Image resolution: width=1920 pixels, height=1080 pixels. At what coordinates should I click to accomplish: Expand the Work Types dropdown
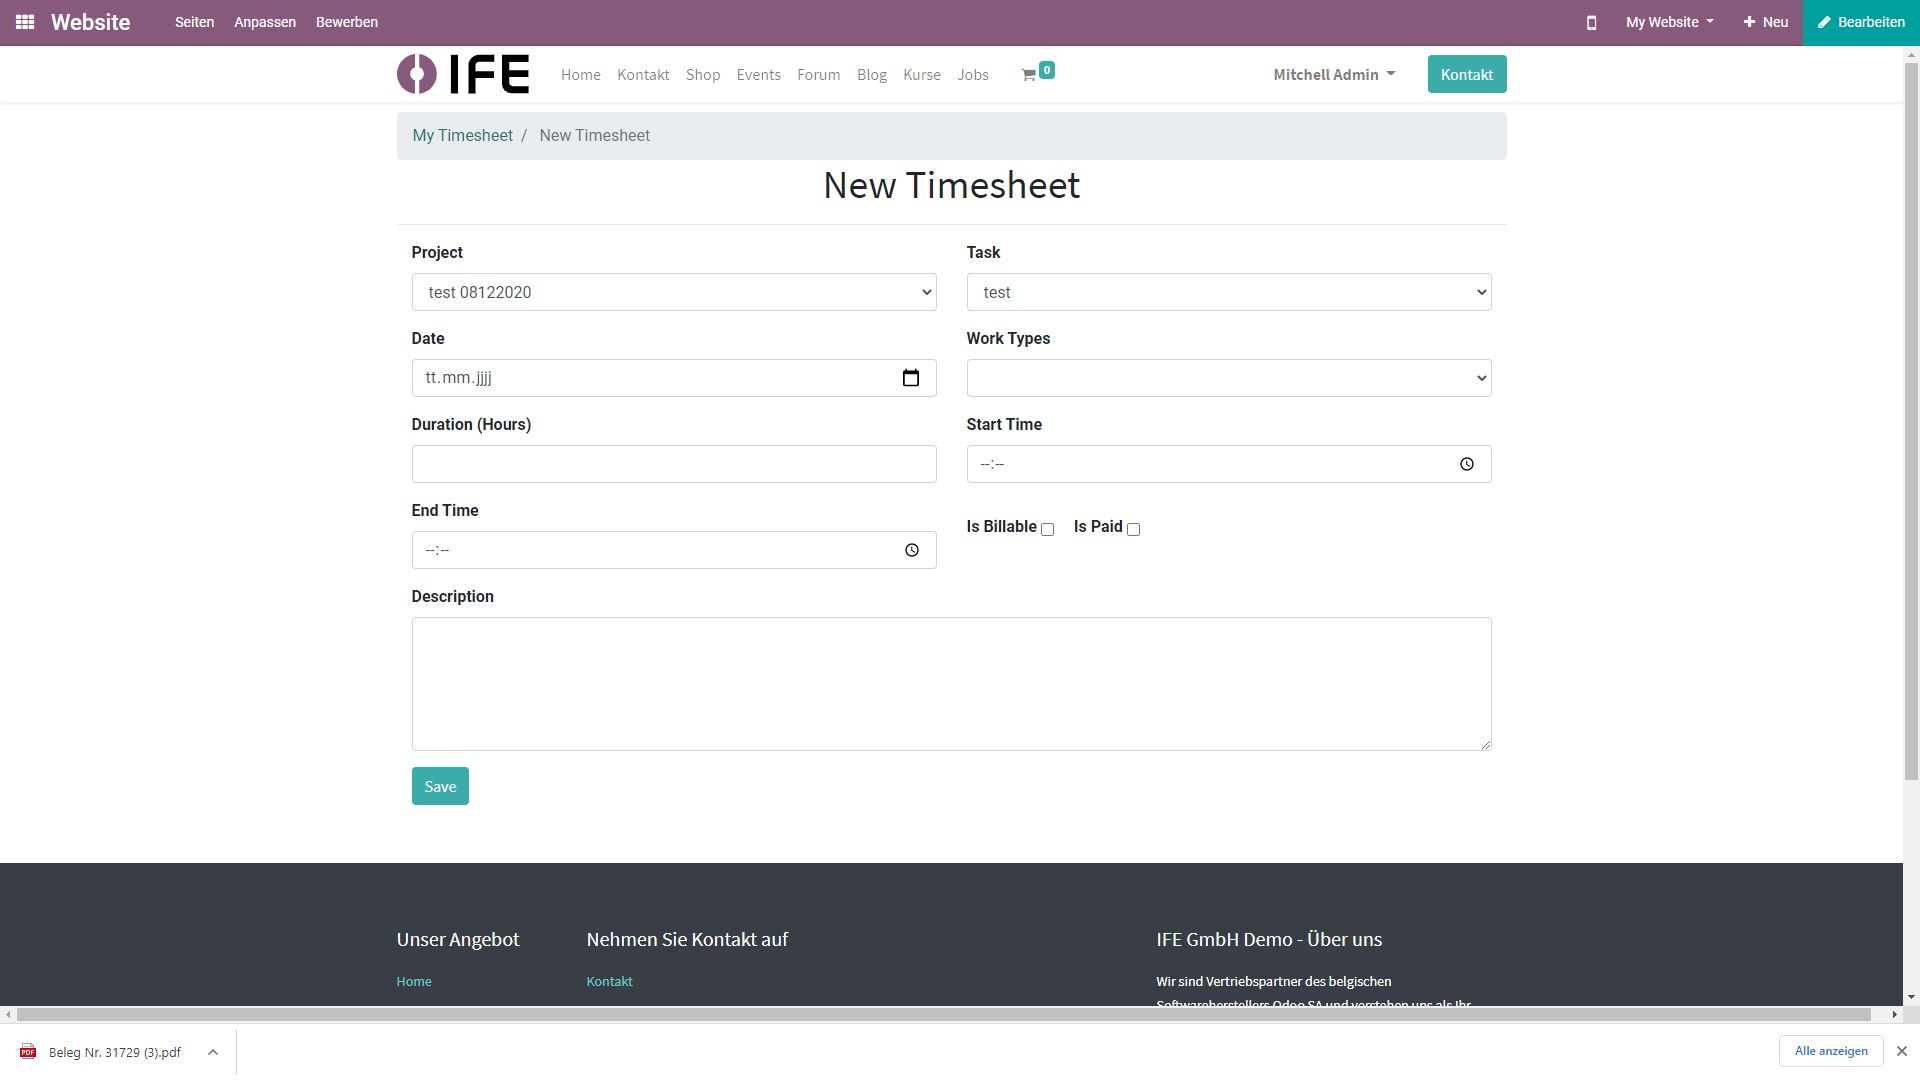[x=1228, y=378]
